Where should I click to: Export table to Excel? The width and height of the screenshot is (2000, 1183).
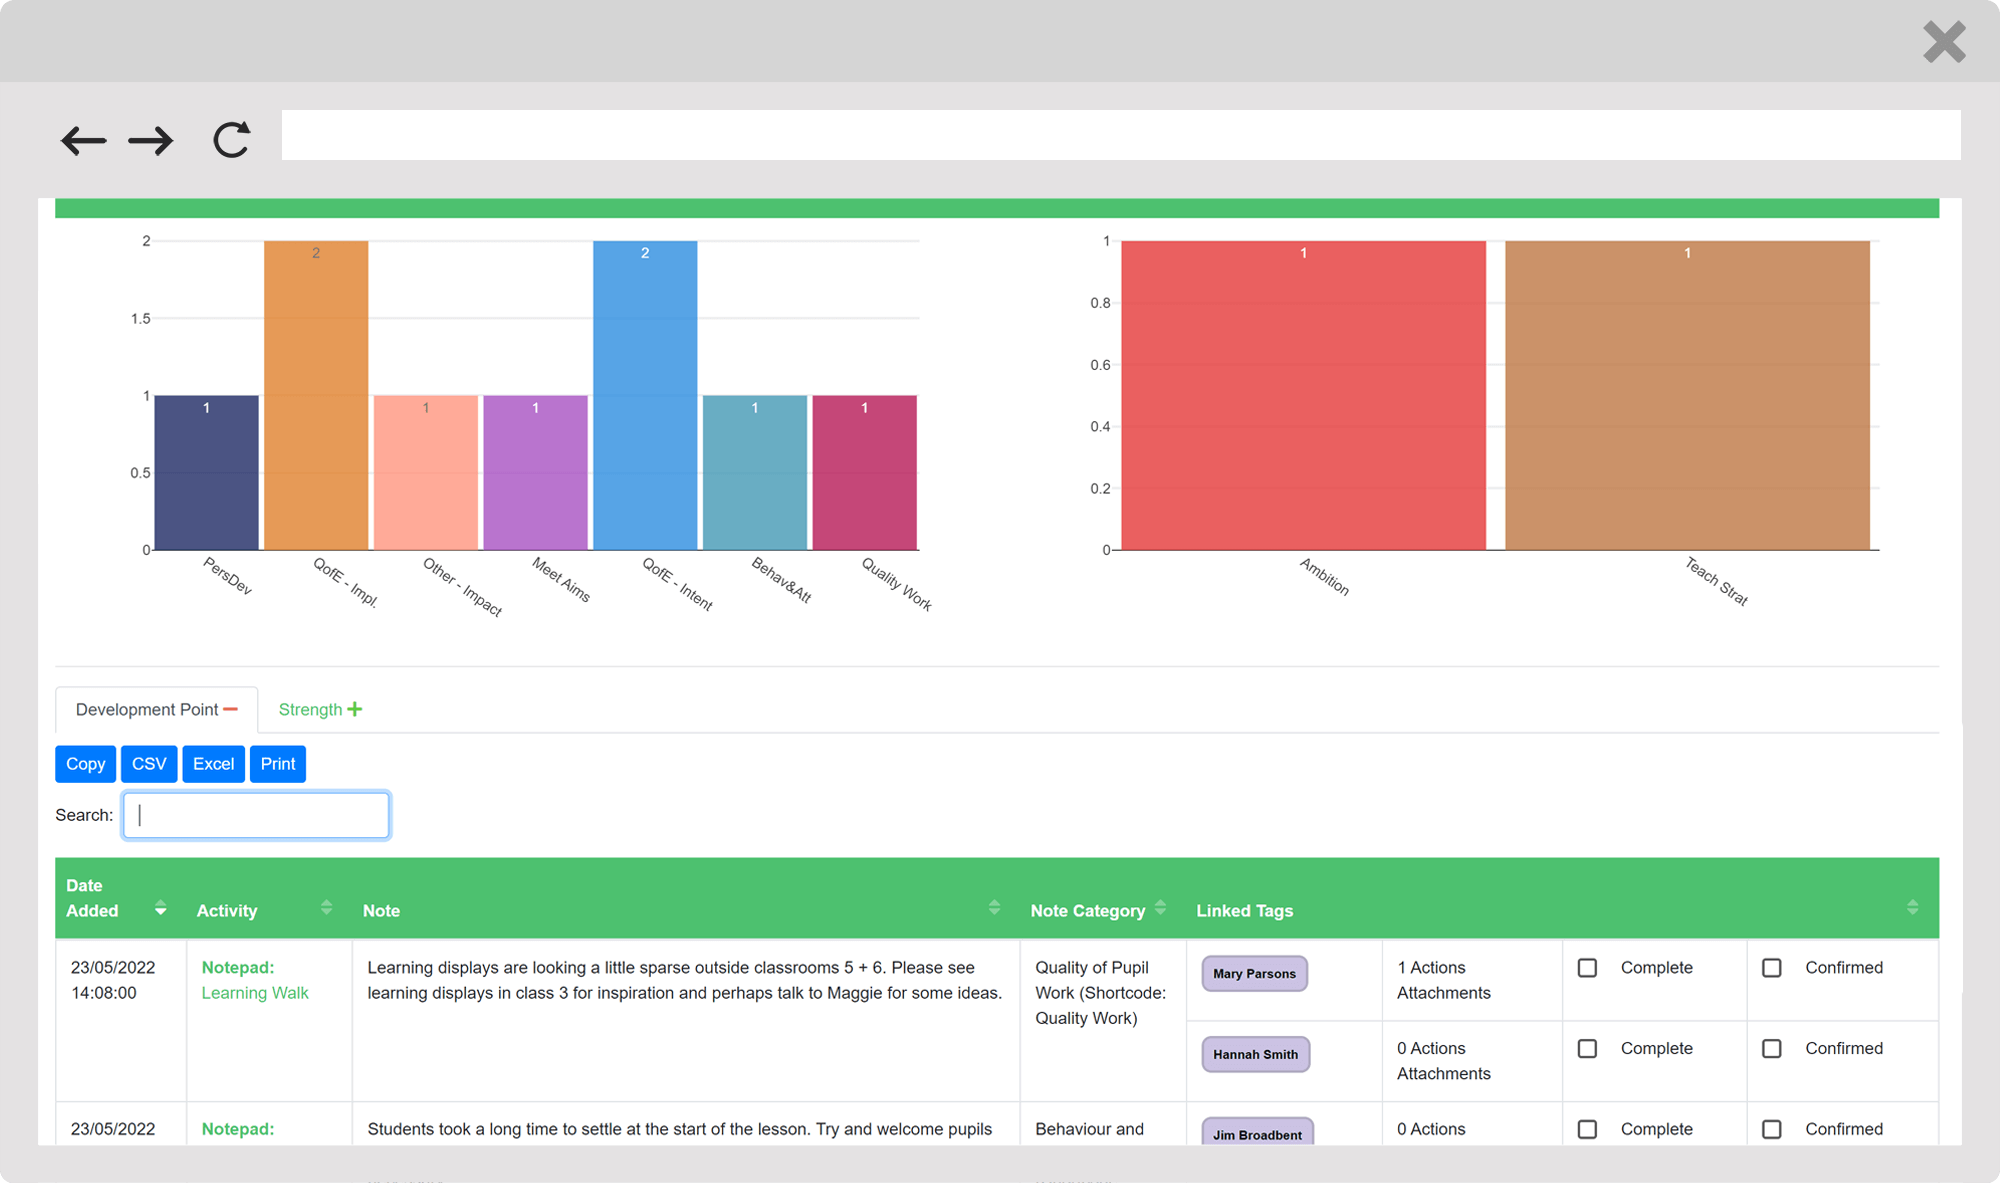pos(213,764)
